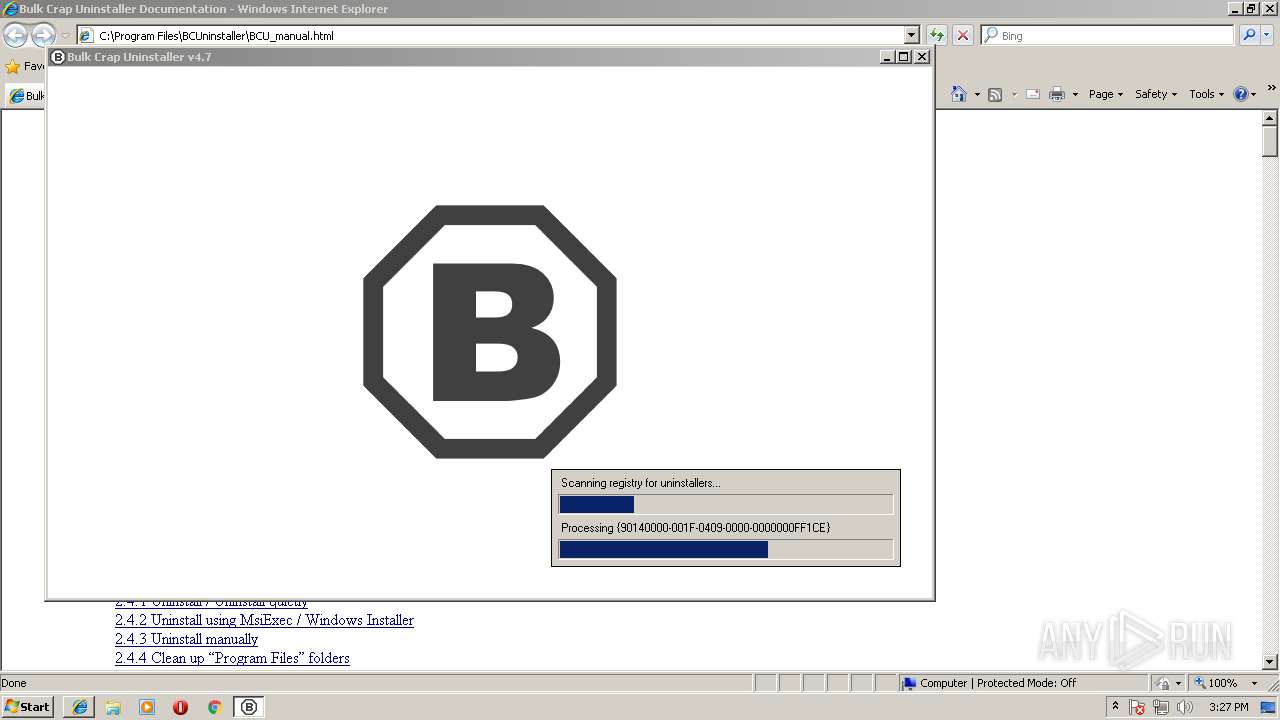
Task: Minimize the Bulk Crap Uninstaller v4.7 window
Action: pyautogui.click(x=887, y=57)
